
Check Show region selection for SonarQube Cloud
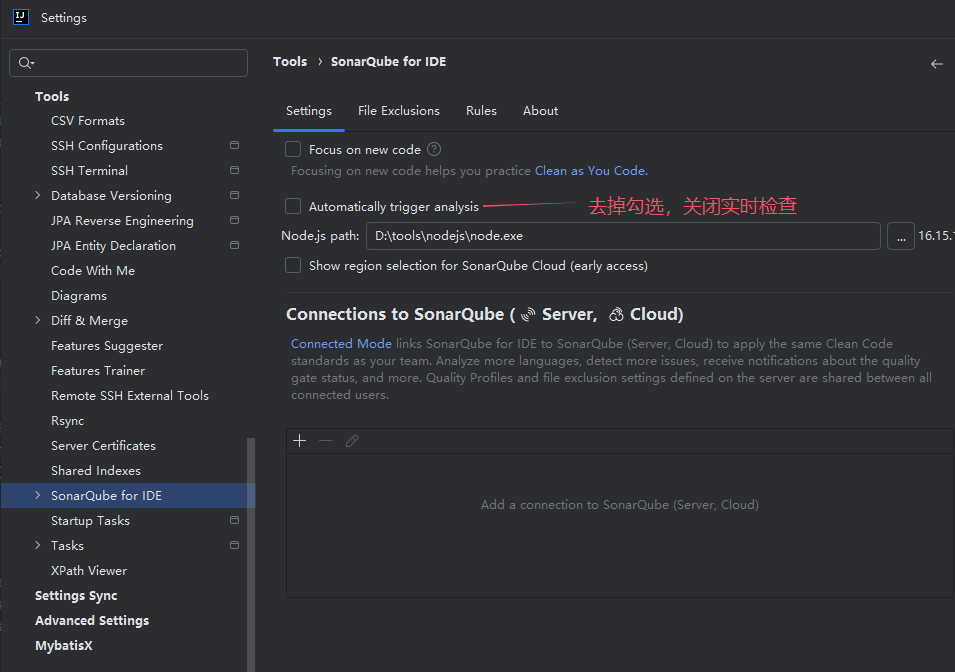[293, 265]
